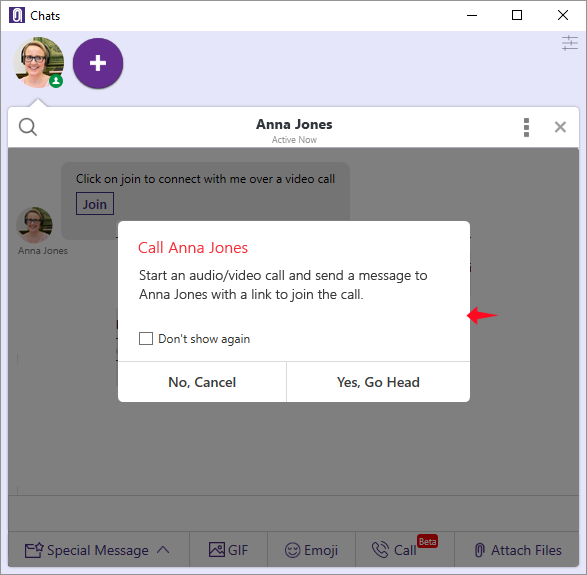This screenshot has width=587, height=575.
Task: Click the Chats app logo icon
Action: tap(16, 15)
